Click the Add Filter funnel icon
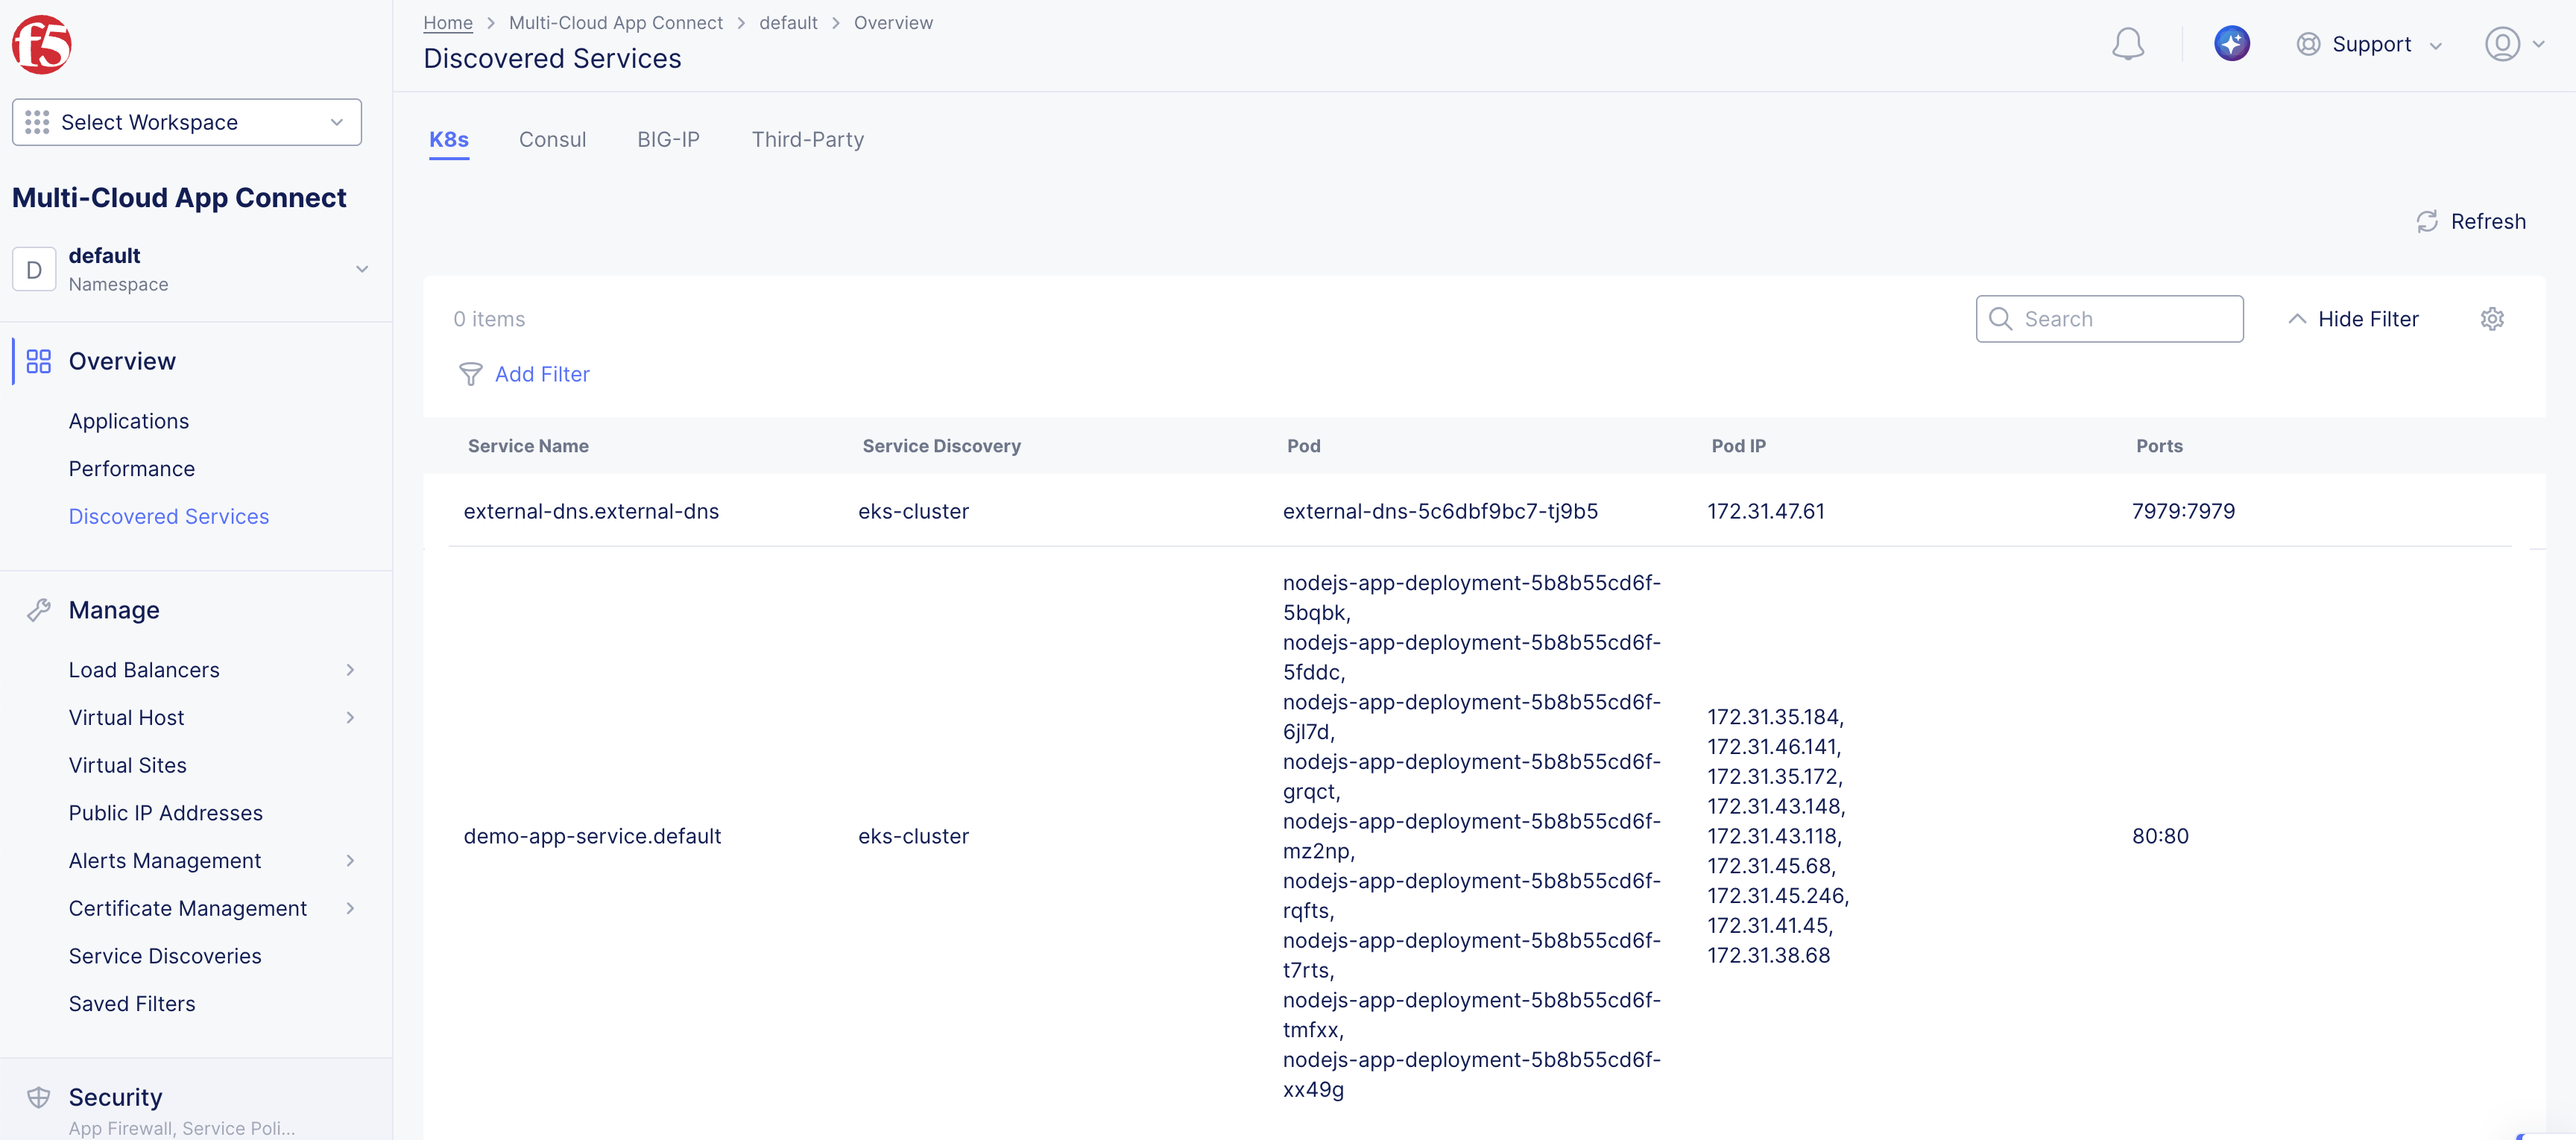Screen dimensions: 2576x1140 click(x=470, y=374)
